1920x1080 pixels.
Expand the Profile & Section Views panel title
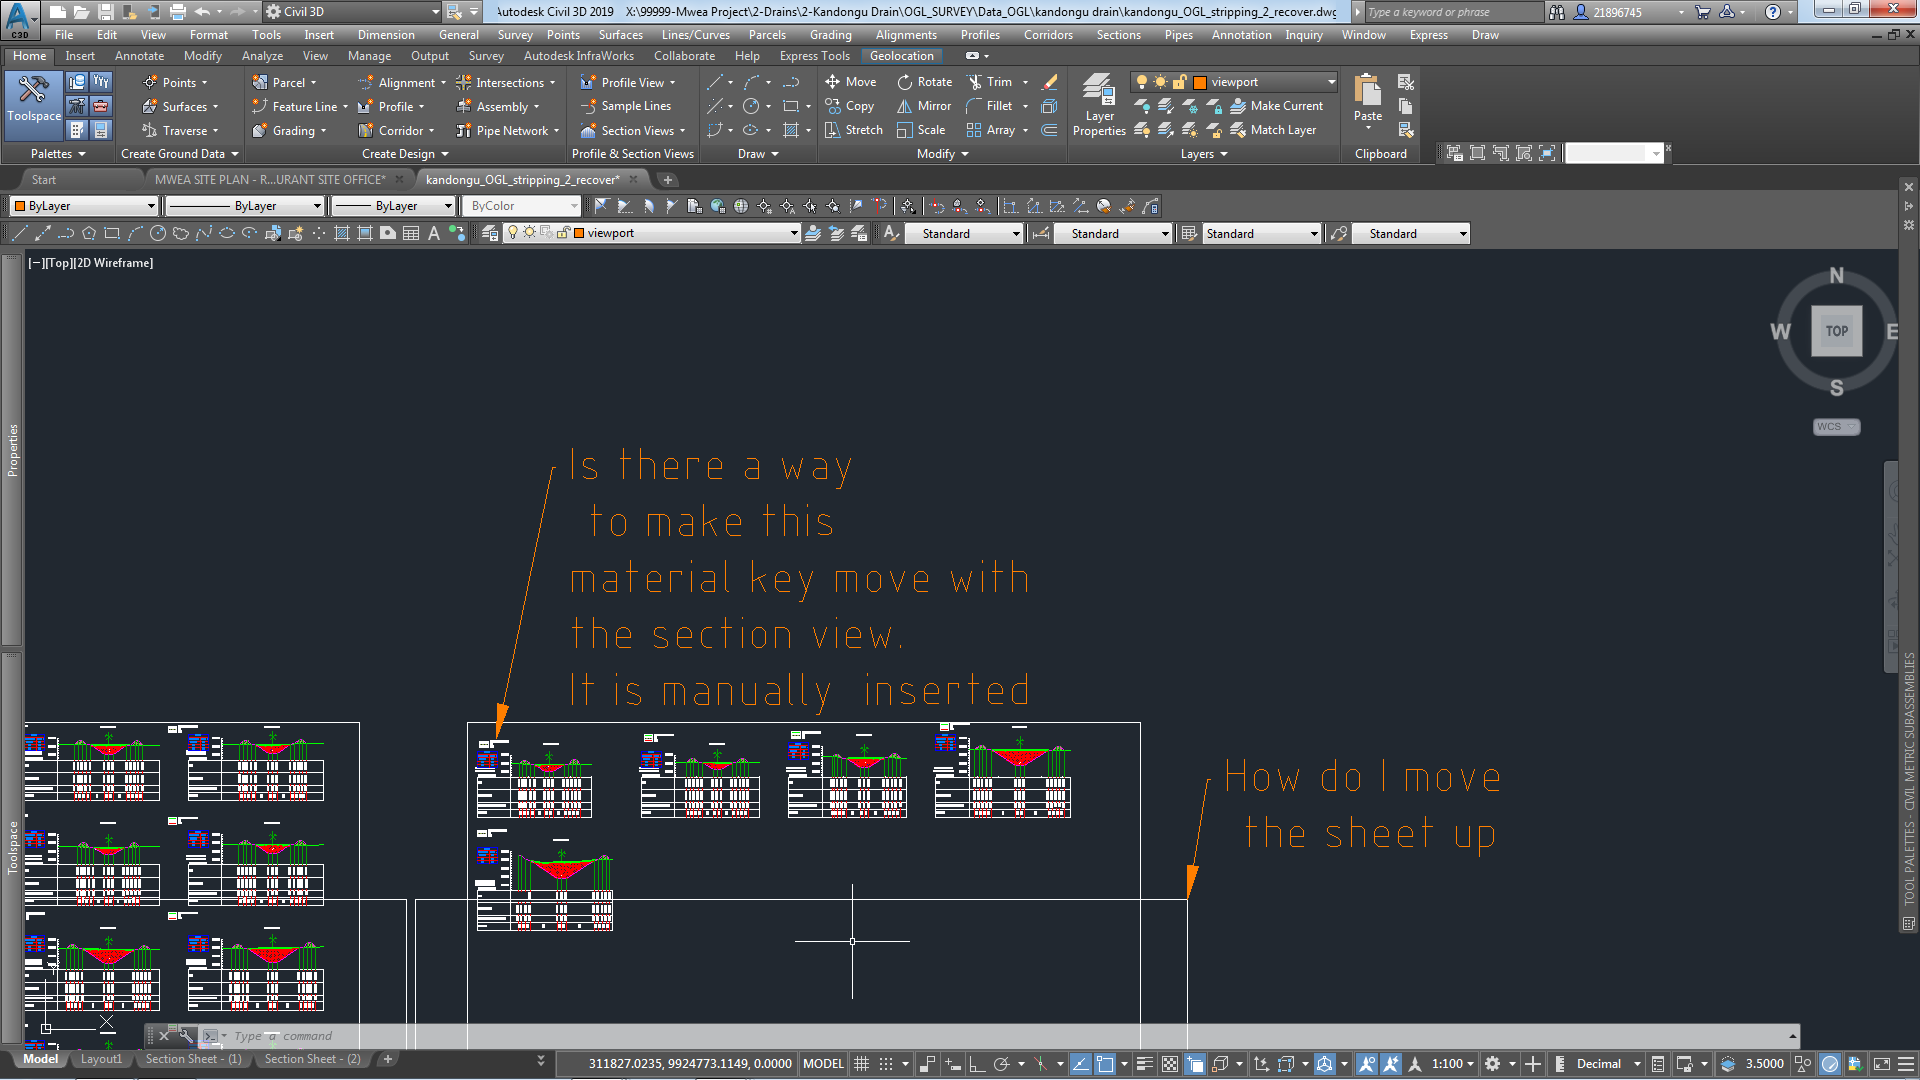click(x=632, y=154)
